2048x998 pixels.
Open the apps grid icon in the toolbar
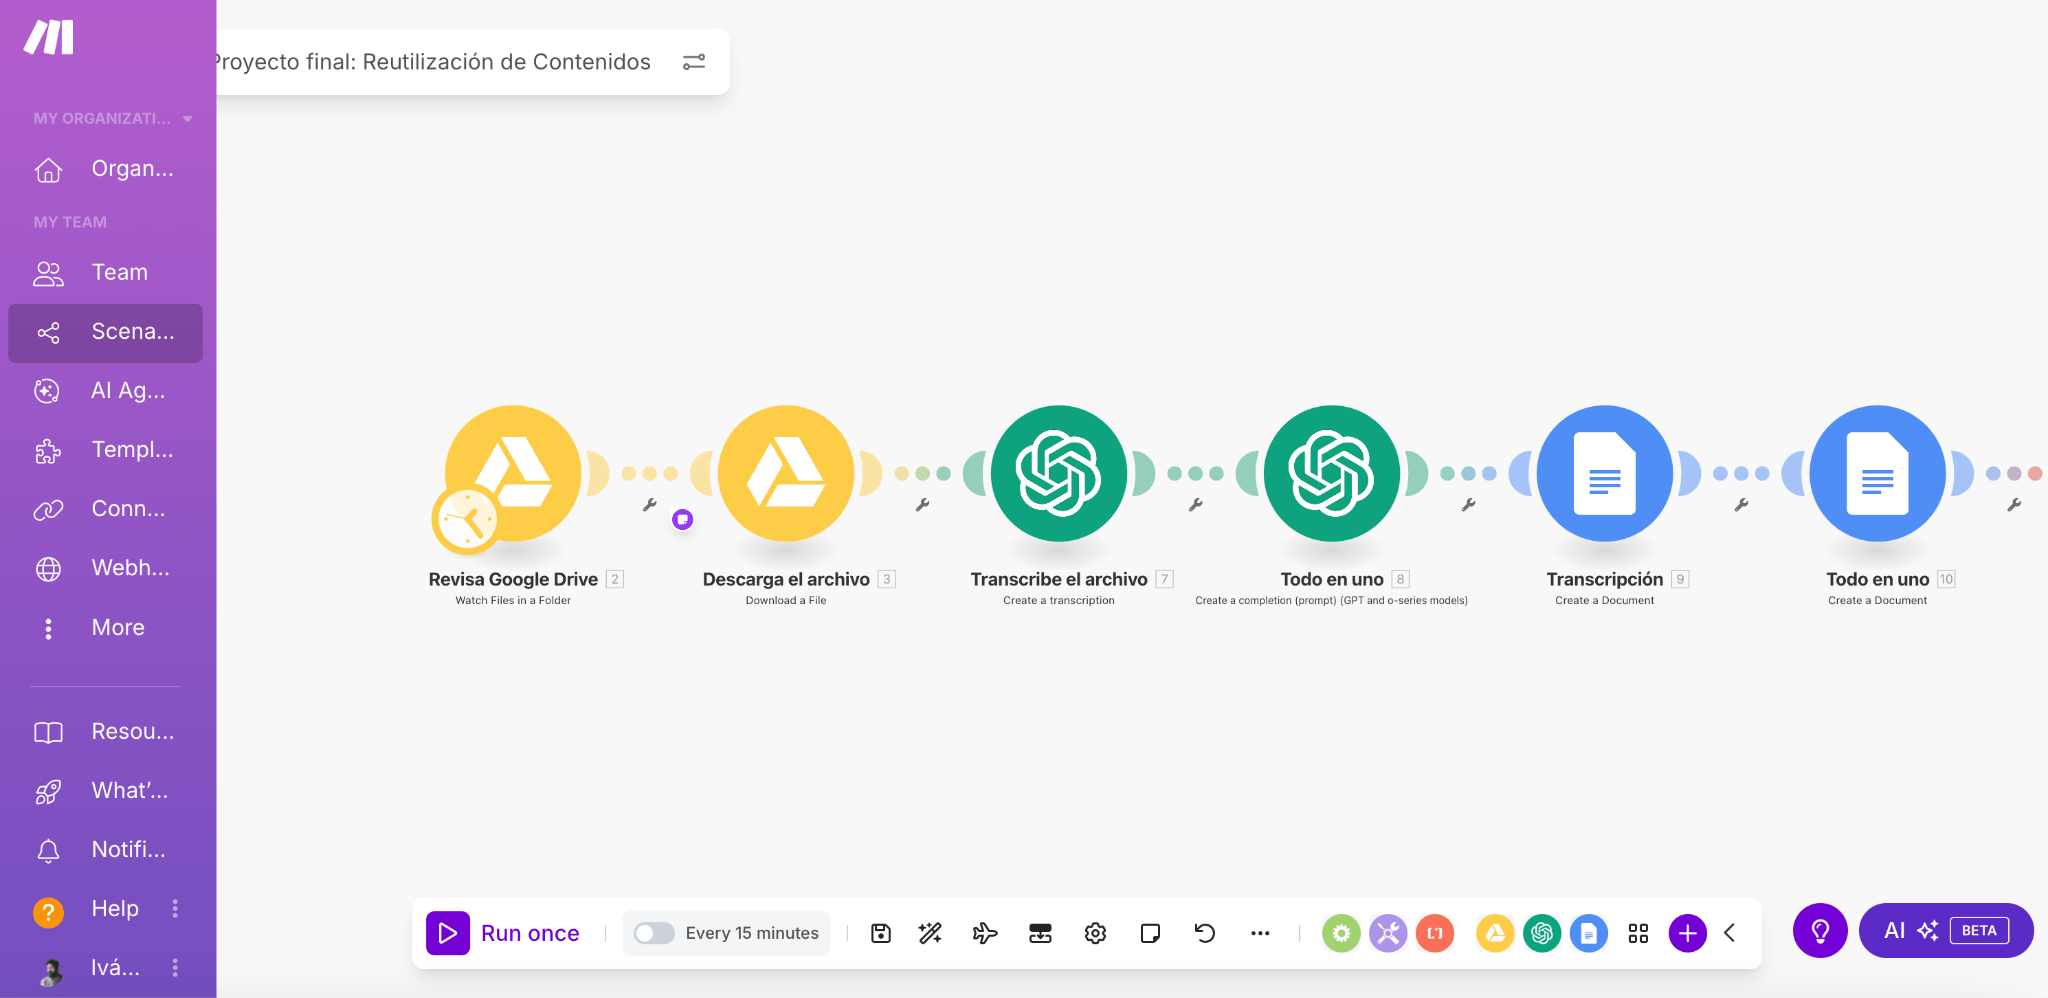1638,933
